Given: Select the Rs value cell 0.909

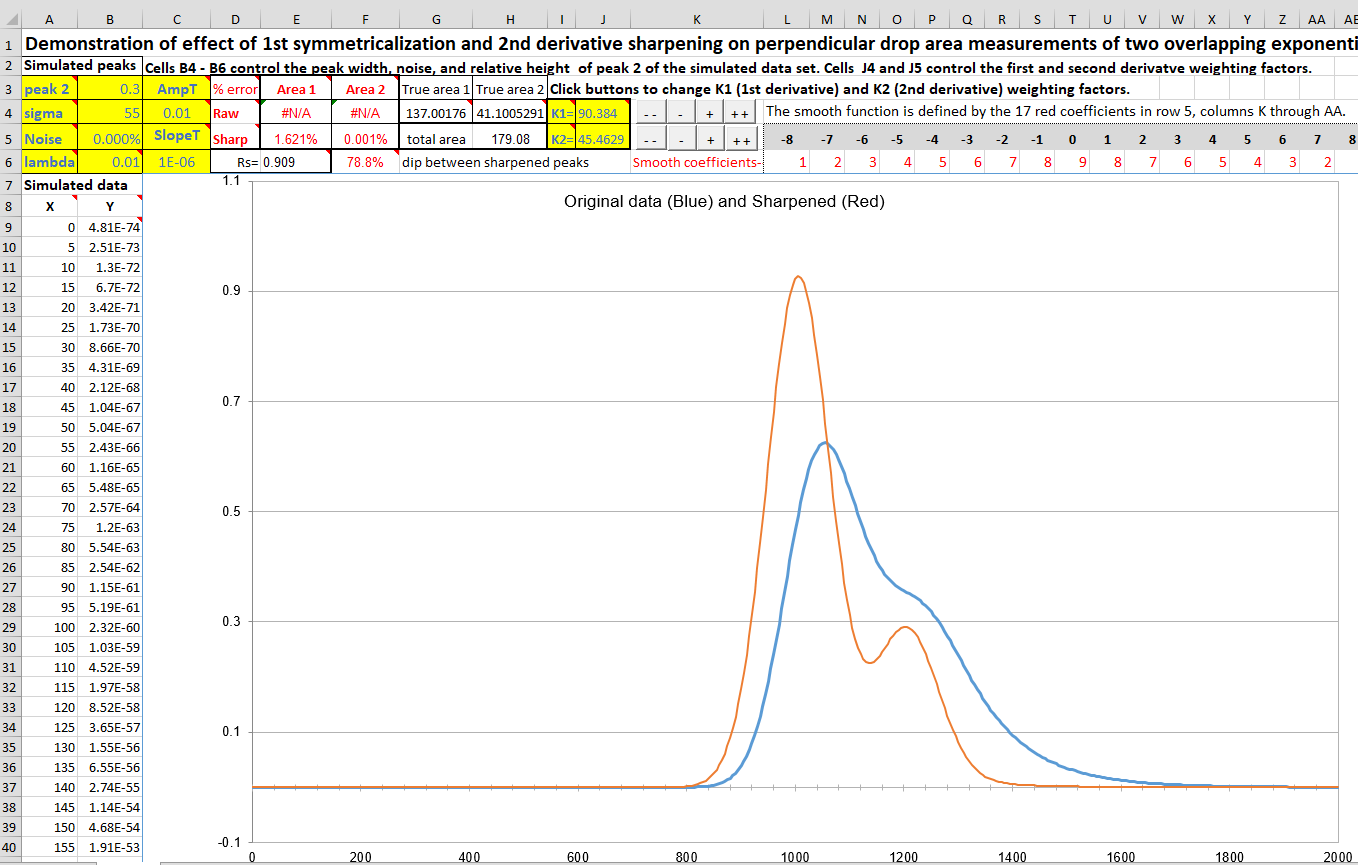Looking at the screenshot, I should (x=294, y=161).
